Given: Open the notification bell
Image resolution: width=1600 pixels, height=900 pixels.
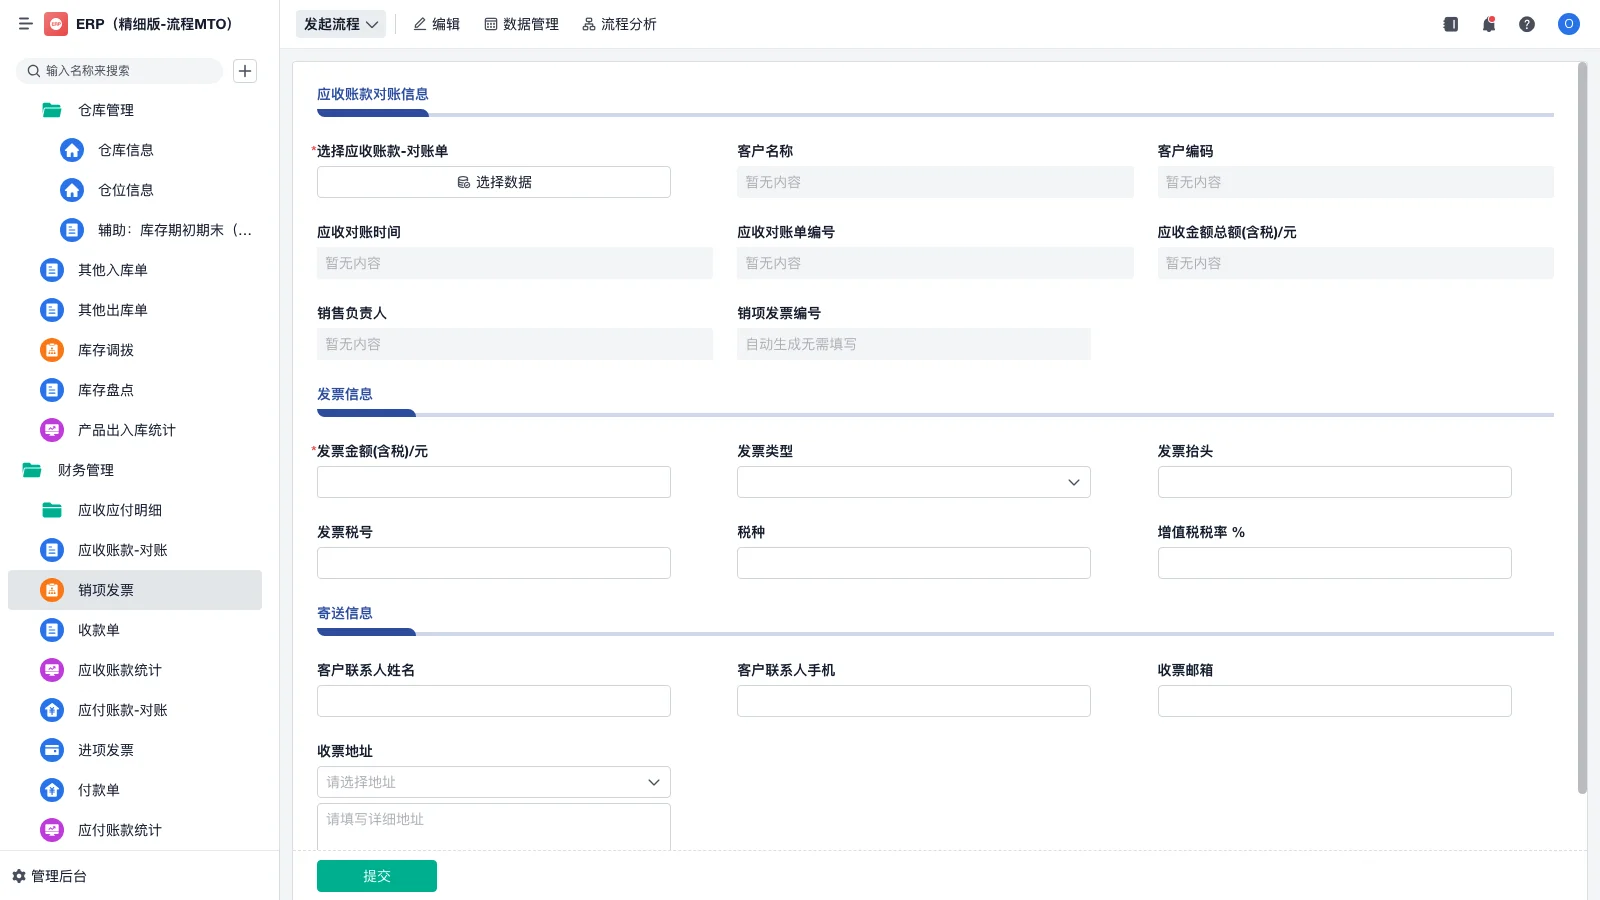Looking at the screenshot, I should [x=1489, y=24].
